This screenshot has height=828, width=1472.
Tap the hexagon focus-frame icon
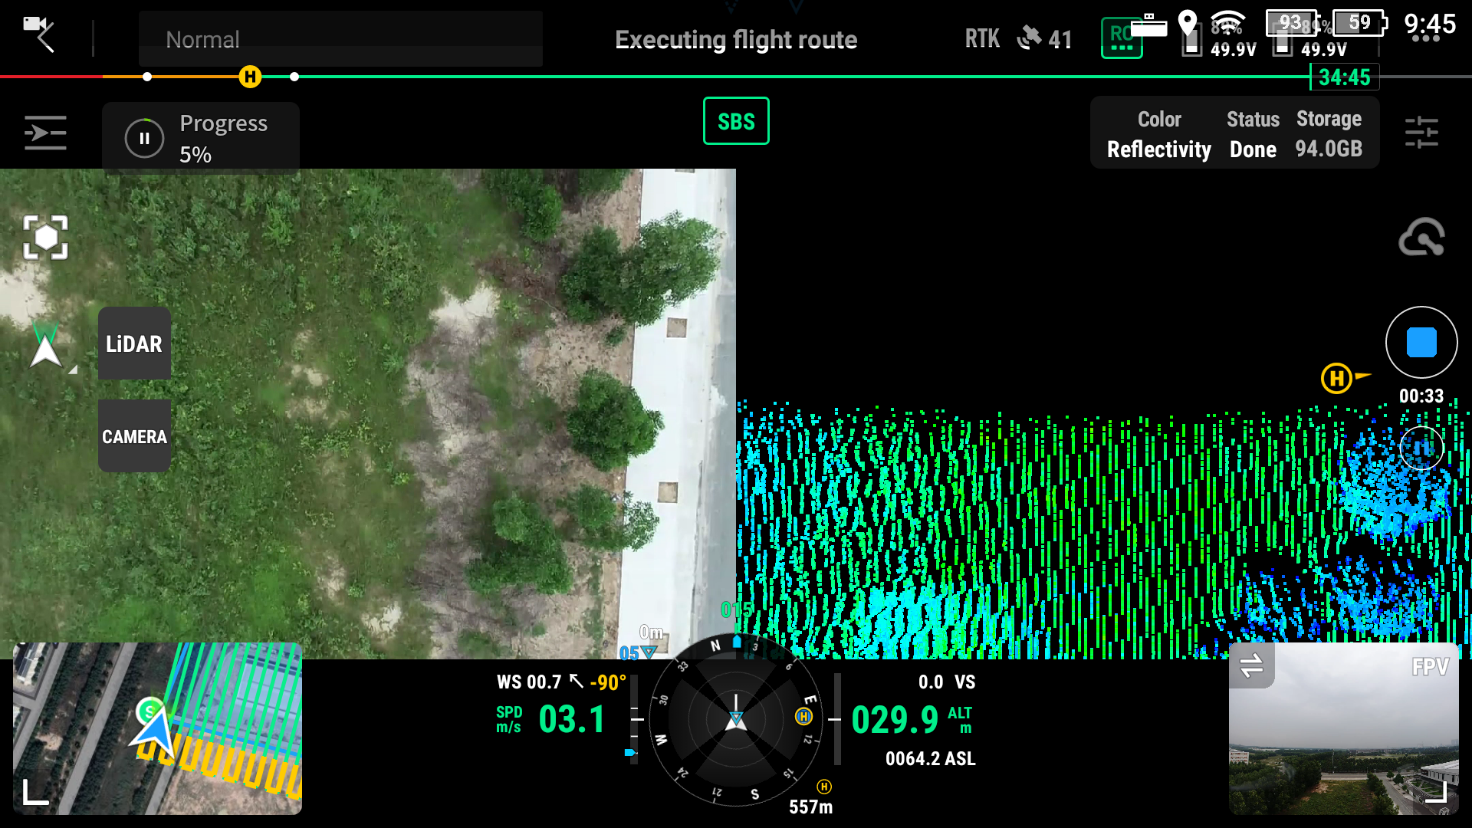click(46, 238)
